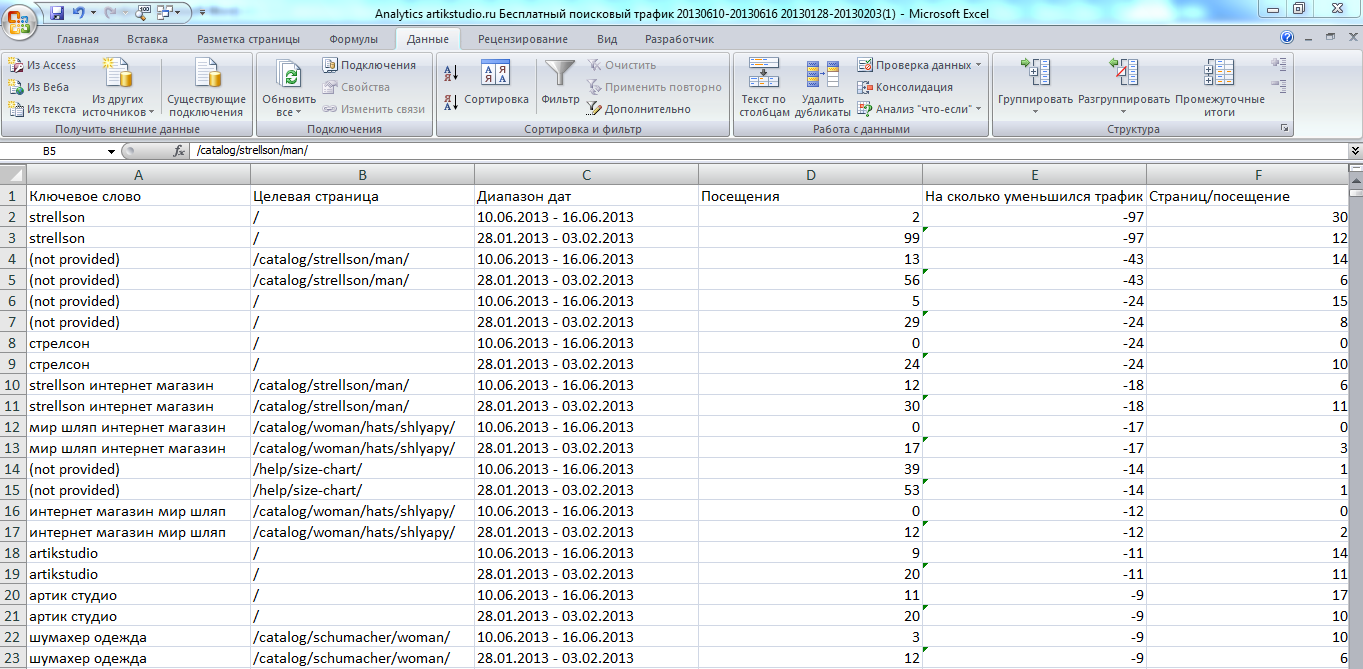
Task: Import data with the Из Access icon
Action: (x=16, y=65)
